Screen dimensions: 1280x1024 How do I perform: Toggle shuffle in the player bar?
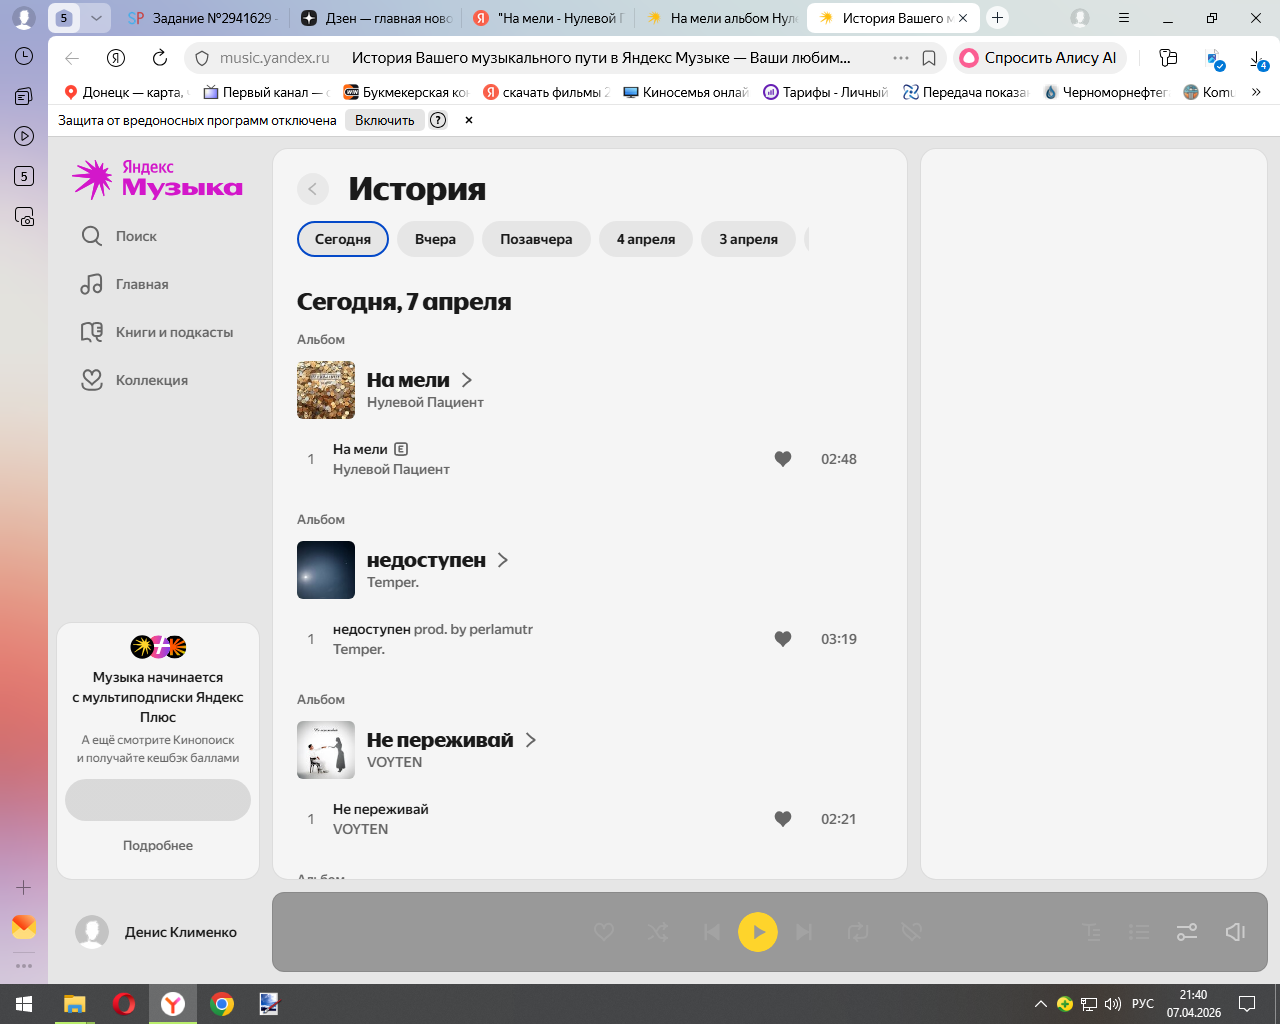tap(658, 932)
